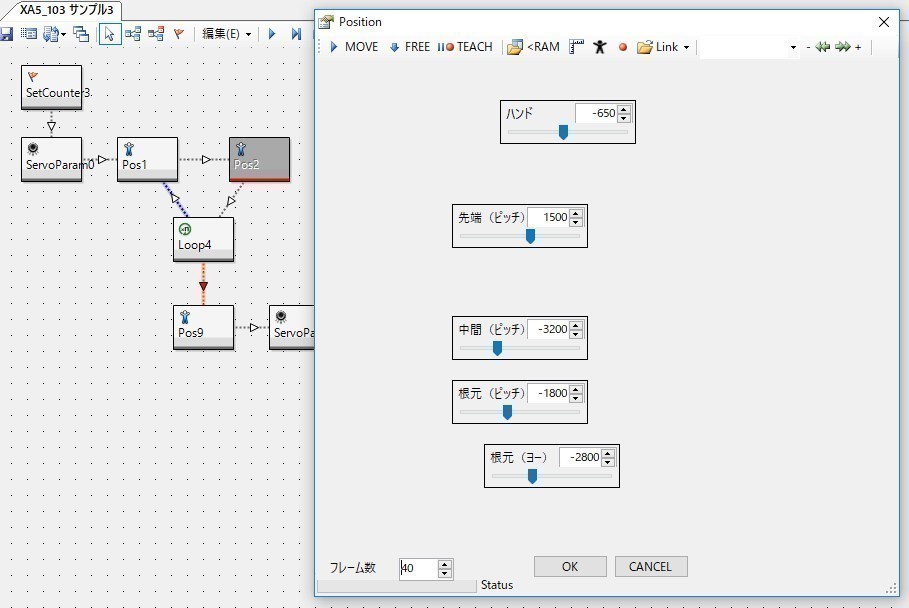
Task: Click the black humanoid figure icon
Action: click(600, 47)
